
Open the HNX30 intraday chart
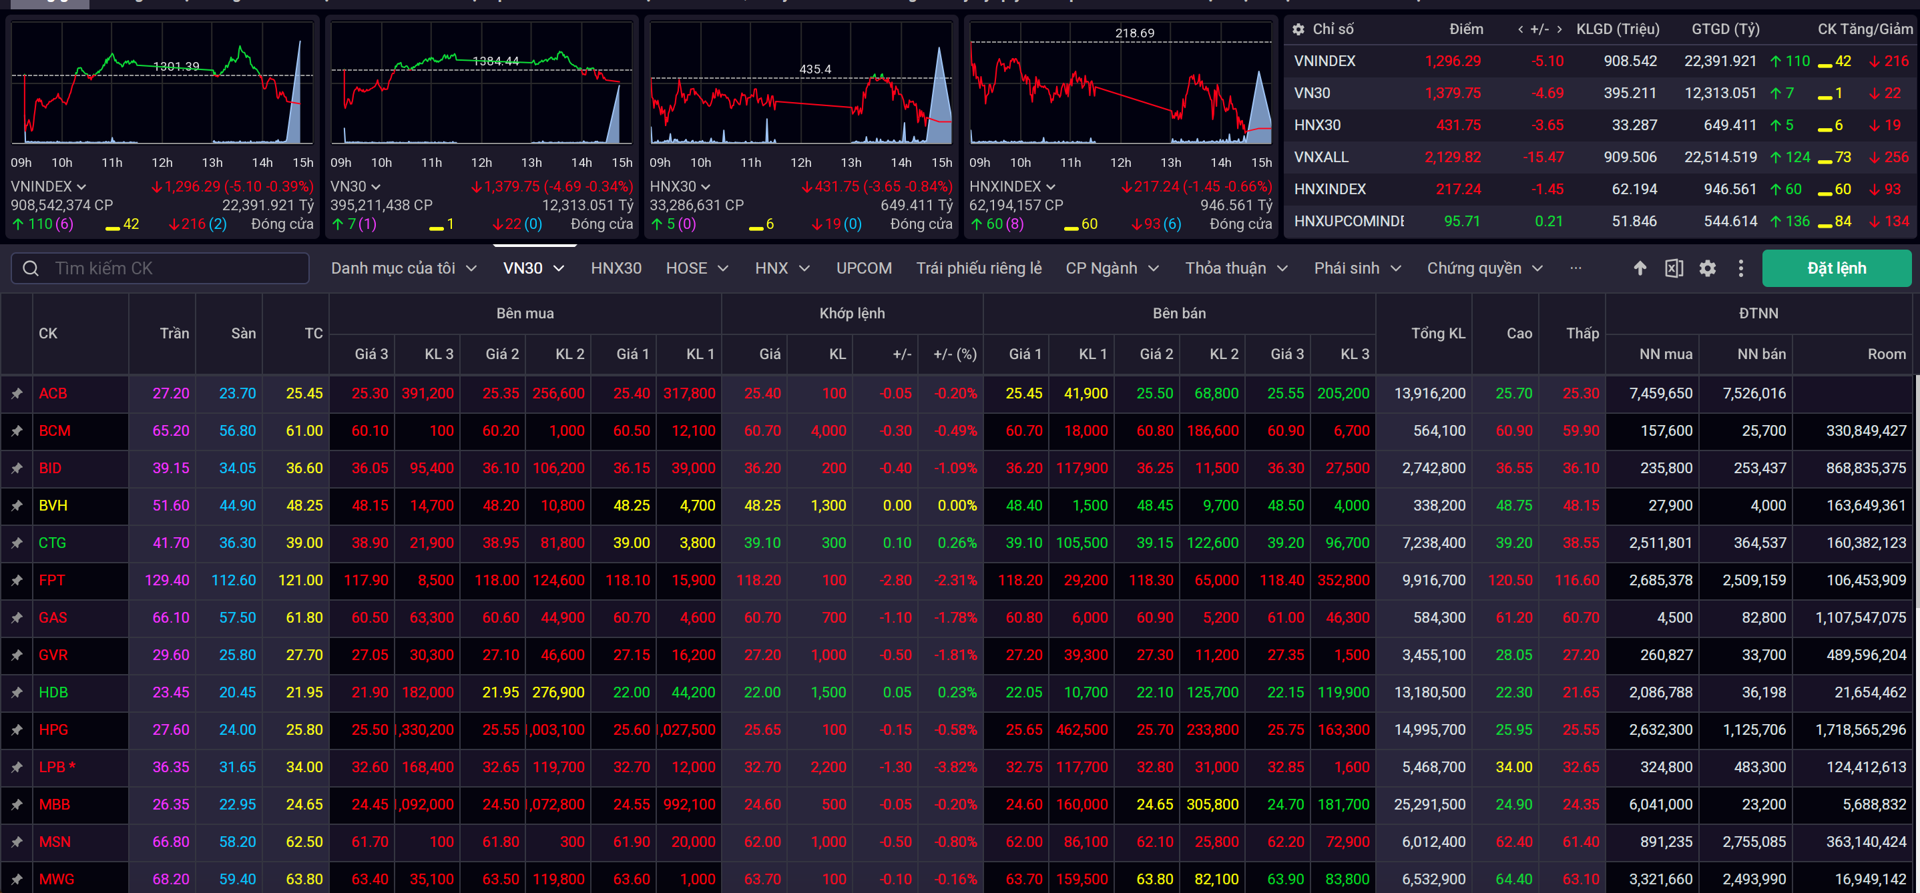[801, 84]
